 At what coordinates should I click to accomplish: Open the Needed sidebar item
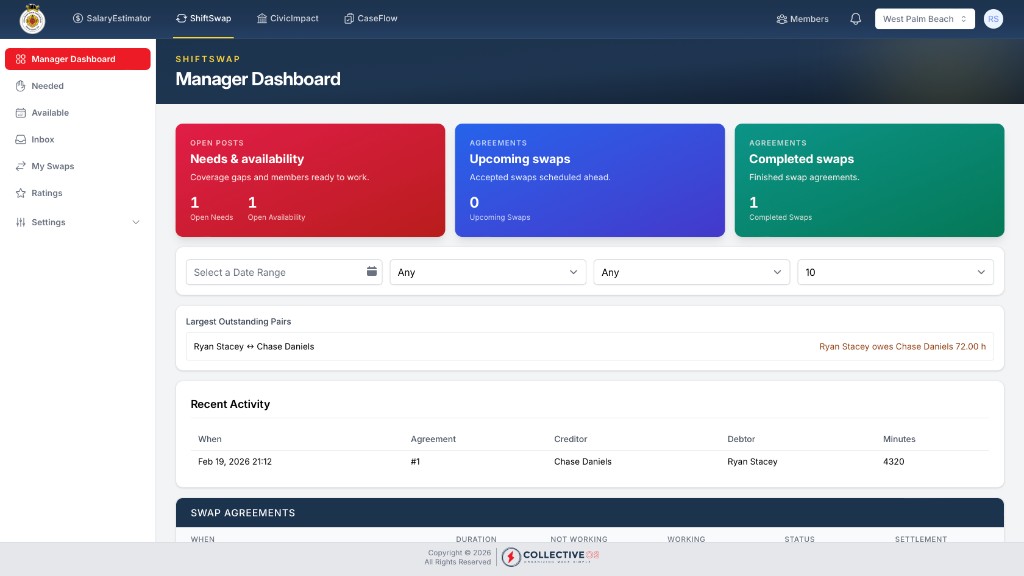78,86
